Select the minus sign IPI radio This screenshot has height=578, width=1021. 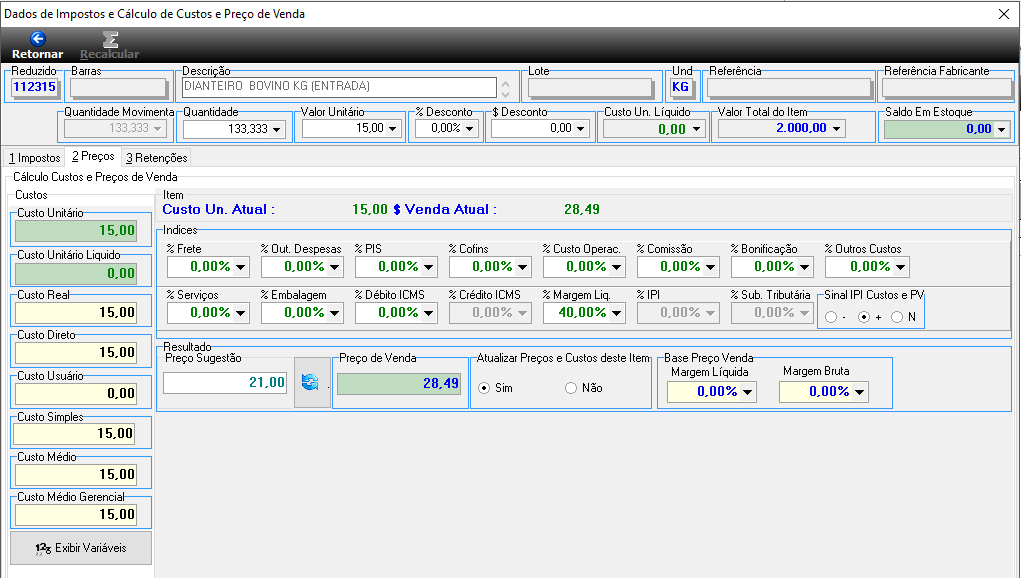(x=831, y=317)
